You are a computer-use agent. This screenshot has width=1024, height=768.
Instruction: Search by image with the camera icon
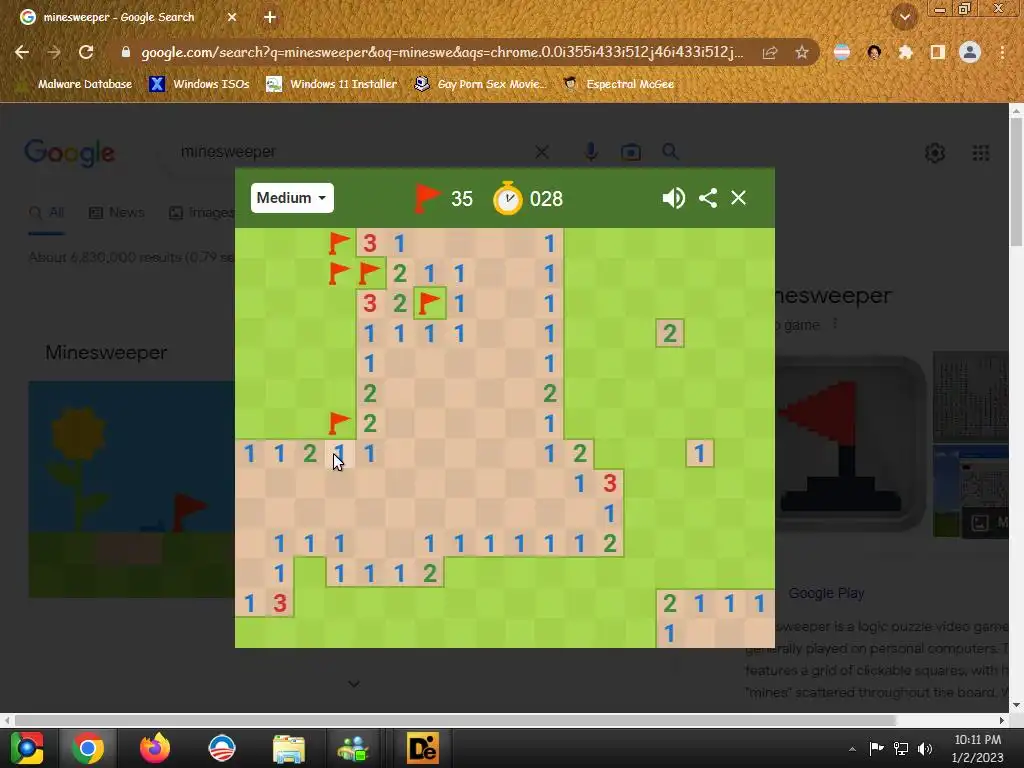pos(631,152)
